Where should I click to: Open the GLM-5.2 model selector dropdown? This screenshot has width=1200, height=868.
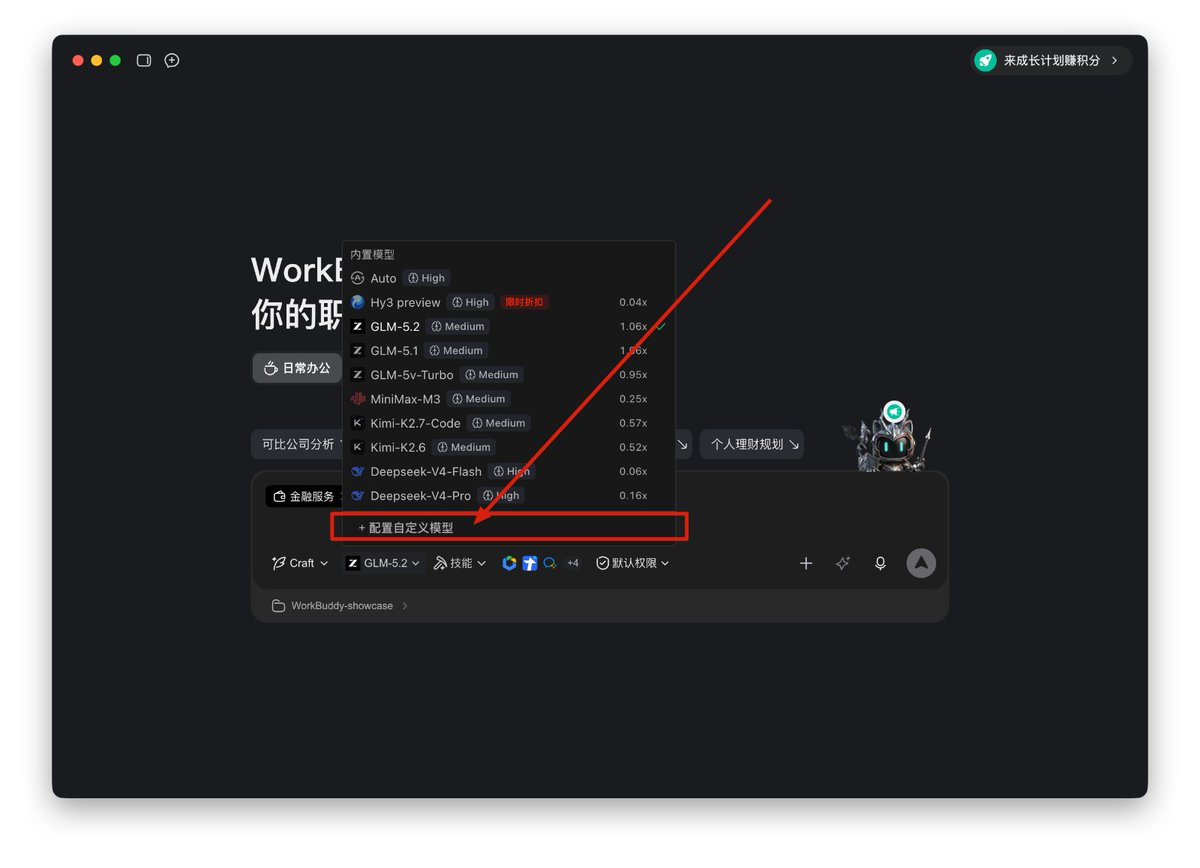384,563
